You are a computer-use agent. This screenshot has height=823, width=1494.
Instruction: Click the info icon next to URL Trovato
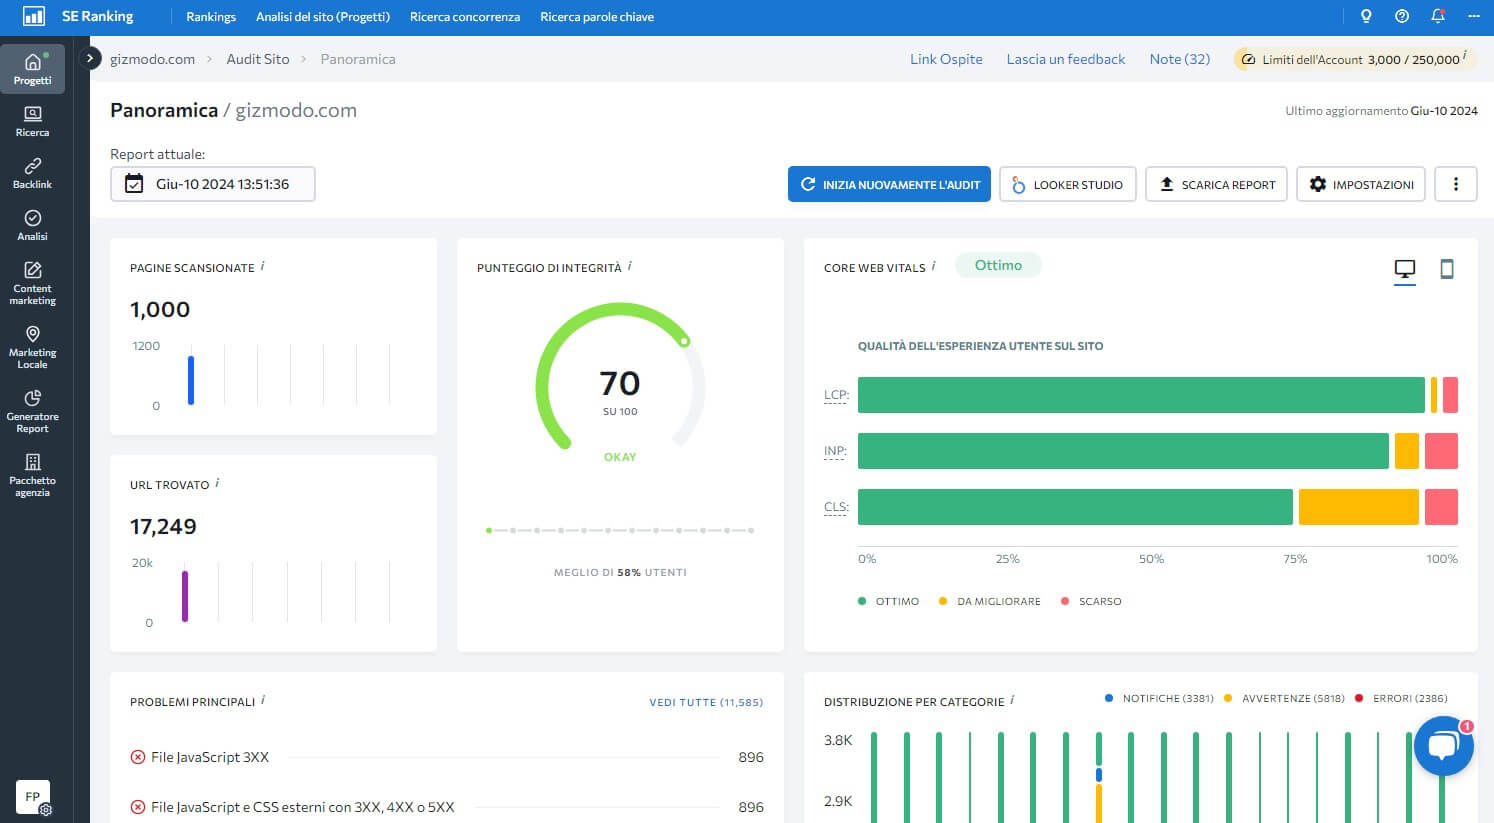[217, 483]
